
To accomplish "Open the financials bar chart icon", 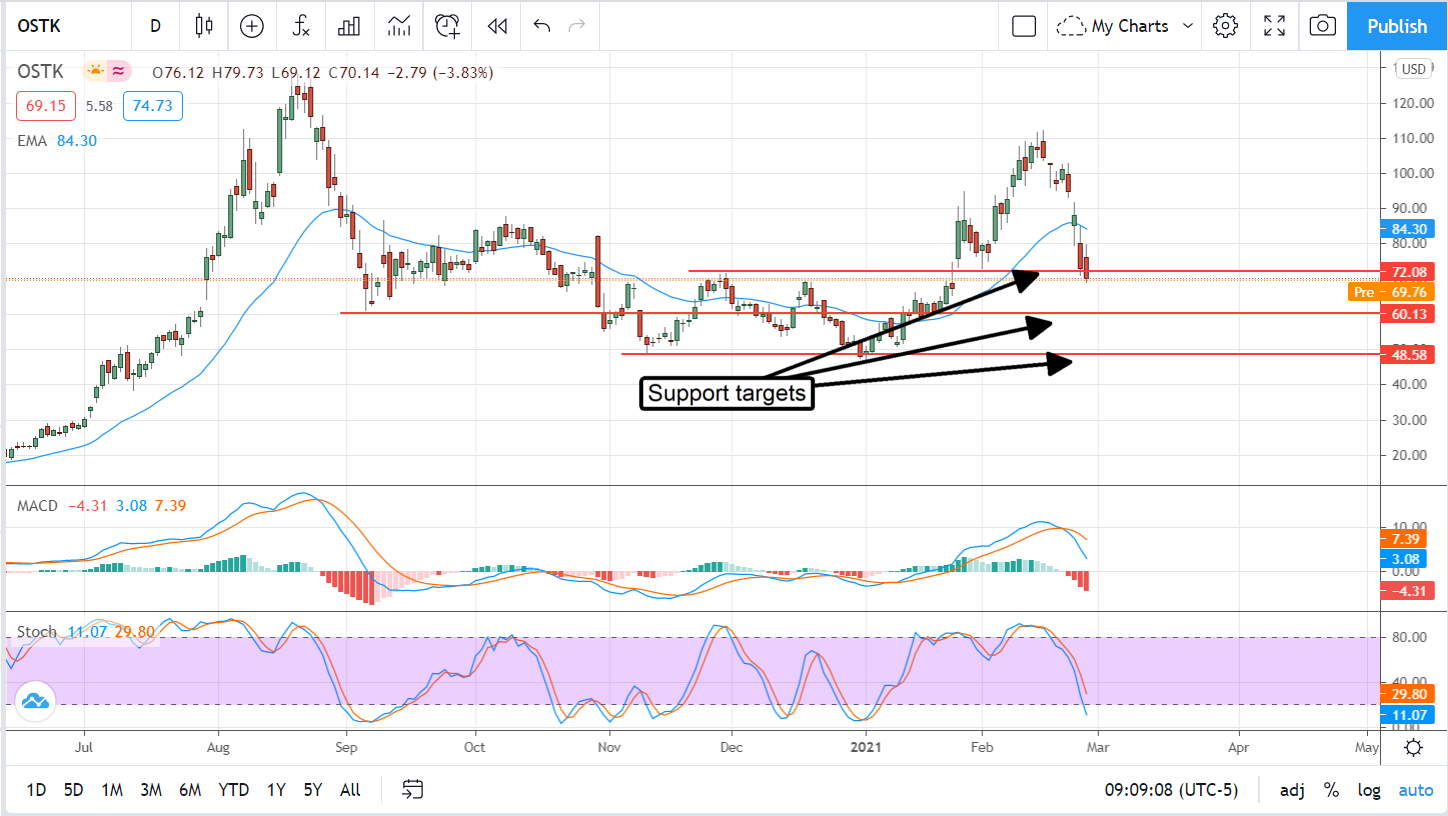I will [x=349, y=26].
